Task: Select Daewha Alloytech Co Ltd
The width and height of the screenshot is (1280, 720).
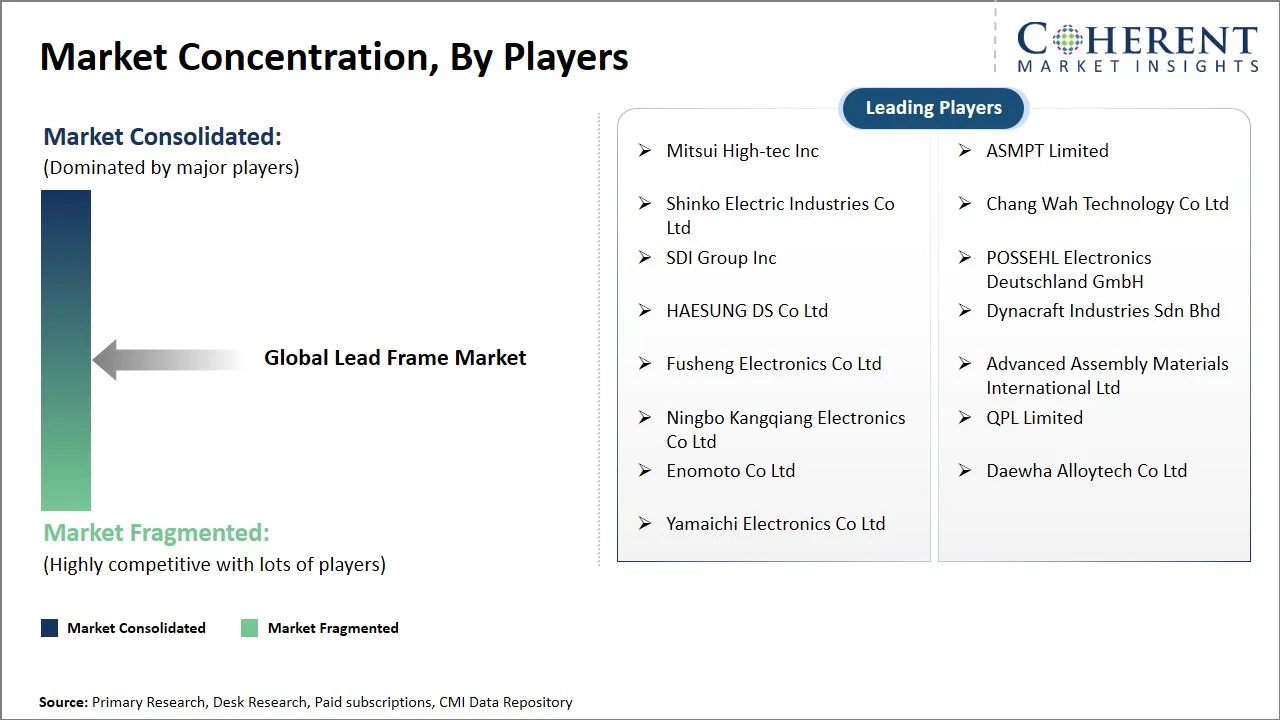Action: [x=1086, y=471]
